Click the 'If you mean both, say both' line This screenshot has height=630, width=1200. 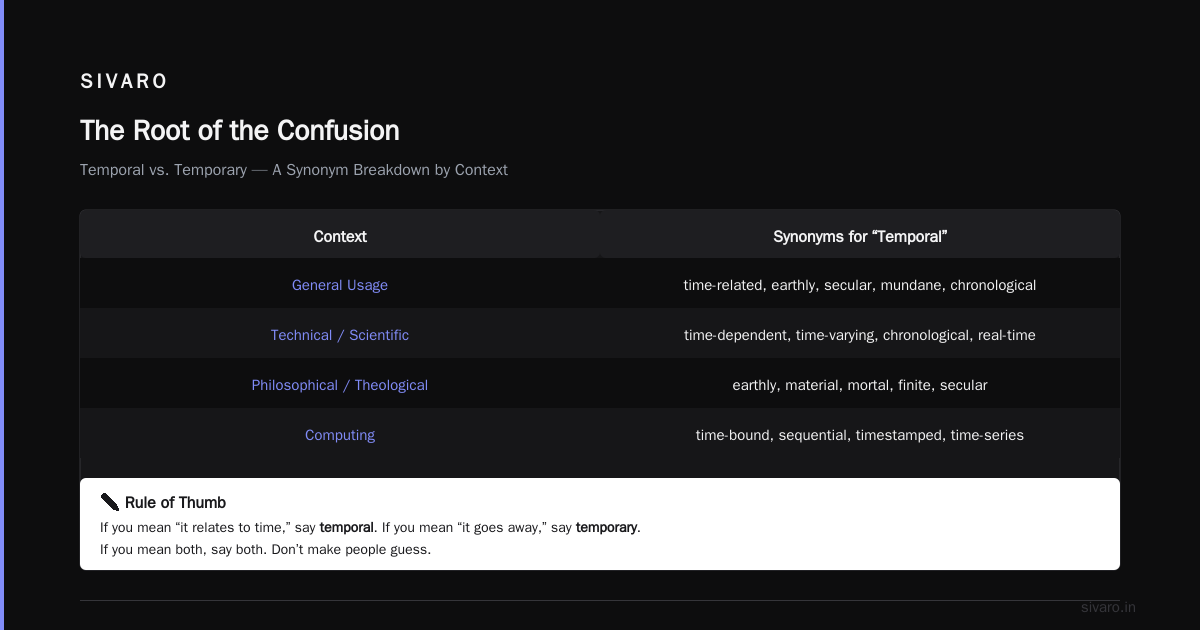coord(265,549)
